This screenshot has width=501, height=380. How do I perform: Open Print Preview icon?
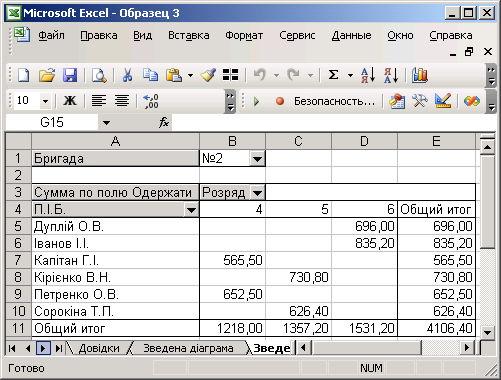(99, 75)
